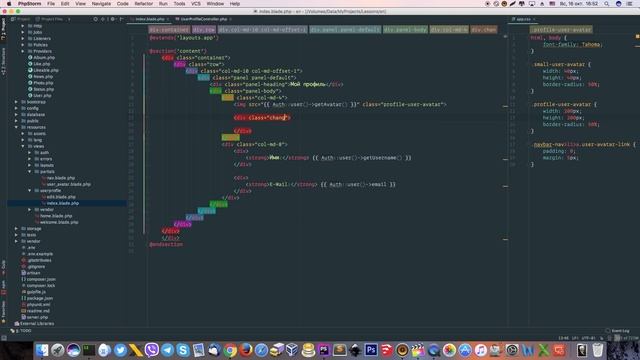Screen dimensions: 640x360
Task: Switch to UserProfileController.php editor tab
Action: point(203,19)
